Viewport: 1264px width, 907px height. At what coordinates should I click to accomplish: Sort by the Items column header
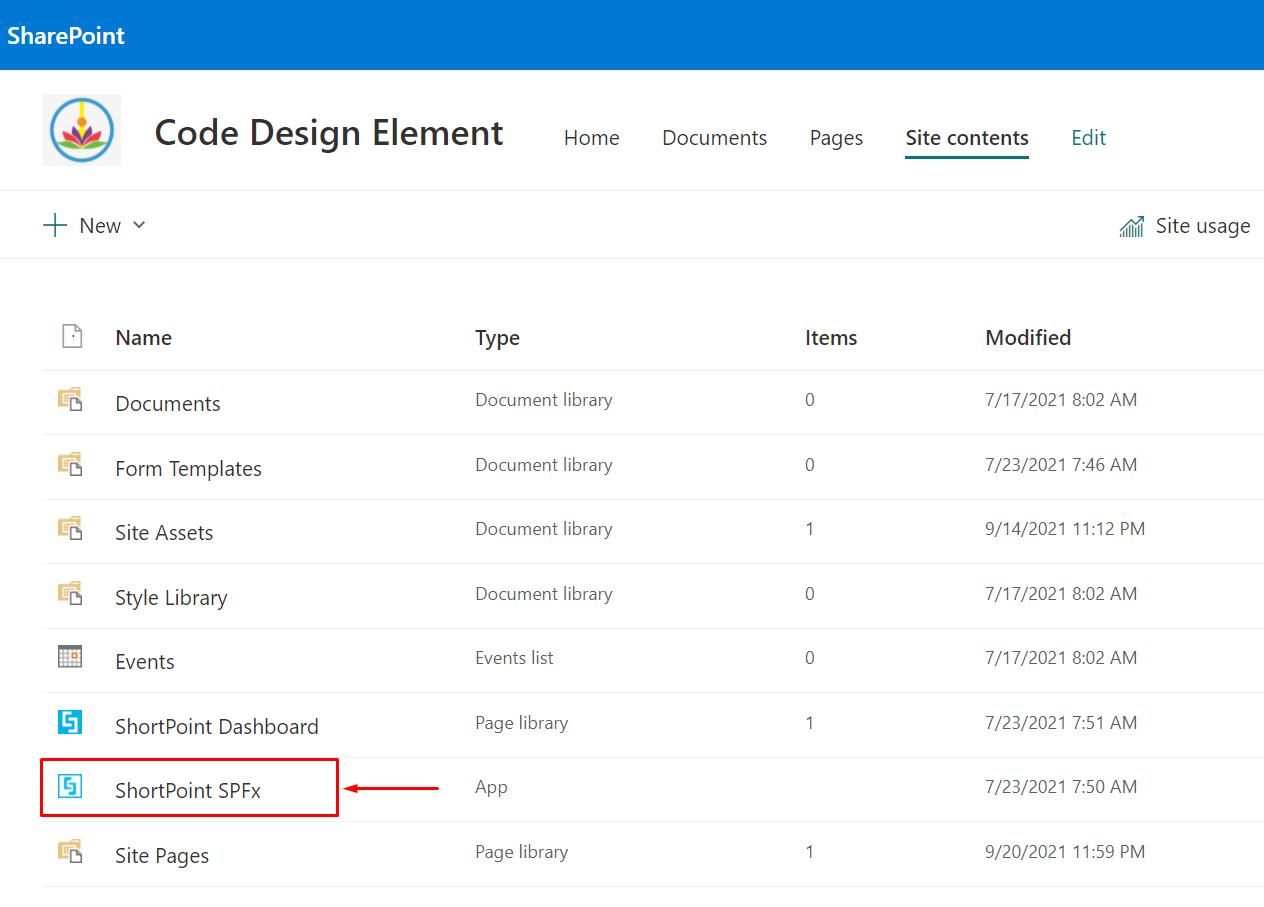click(831, 338)
